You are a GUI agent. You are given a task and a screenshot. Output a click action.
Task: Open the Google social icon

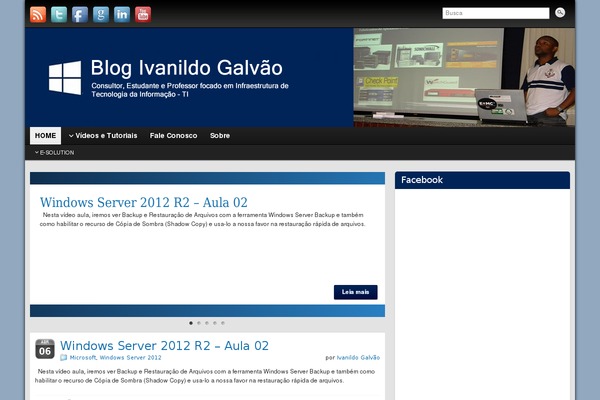pyautogui.click(x=101, y=15)
